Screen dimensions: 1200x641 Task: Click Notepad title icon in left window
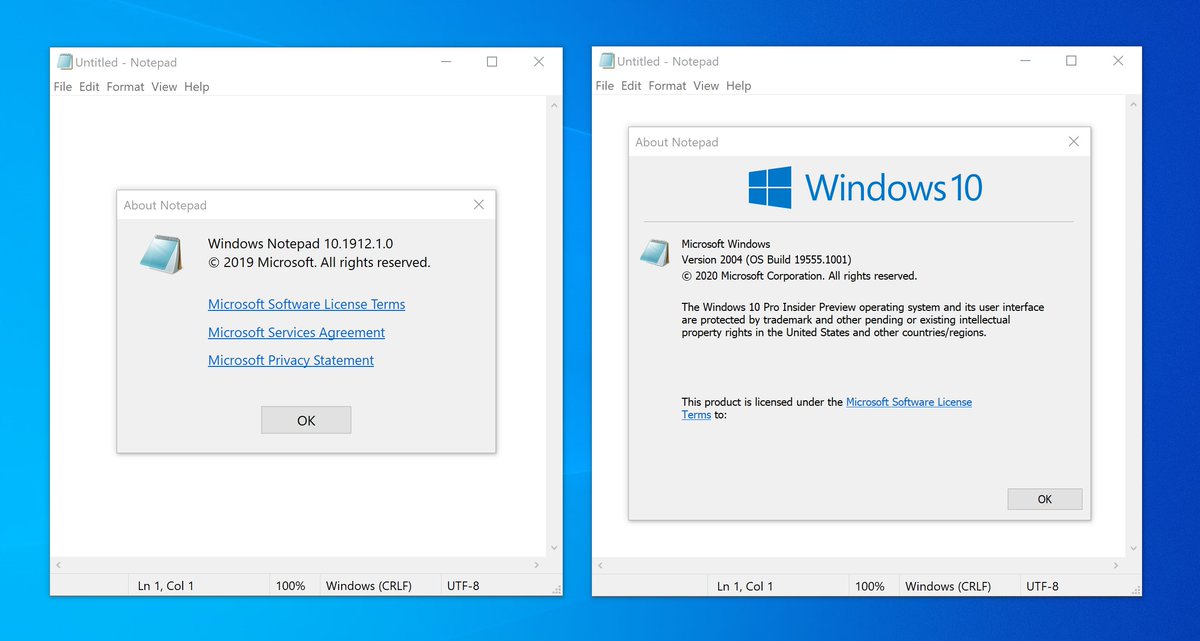click(x=64, y=62)
